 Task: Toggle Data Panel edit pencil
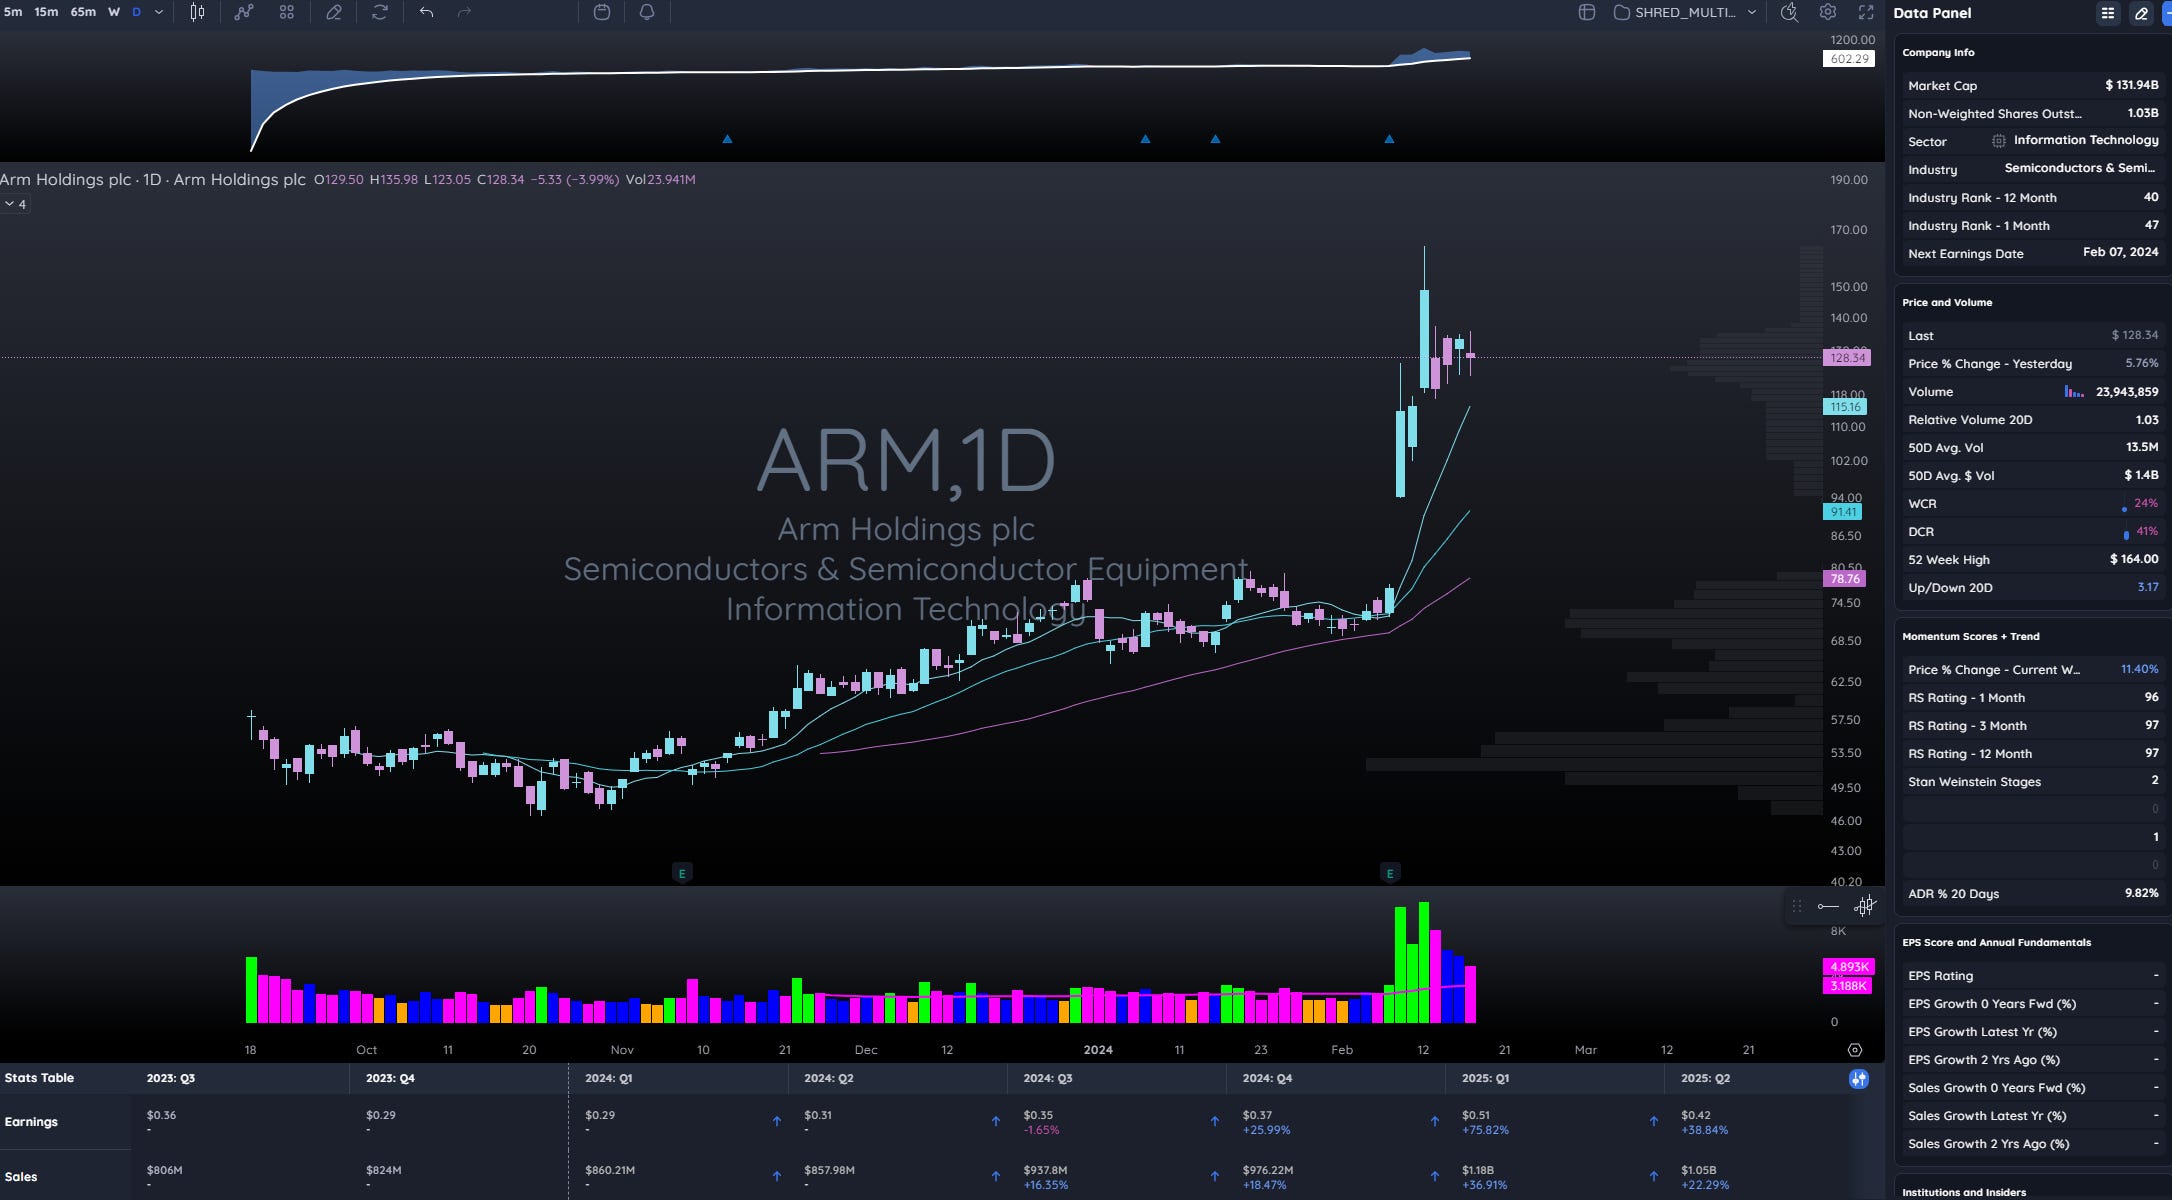click(2141, 13)
